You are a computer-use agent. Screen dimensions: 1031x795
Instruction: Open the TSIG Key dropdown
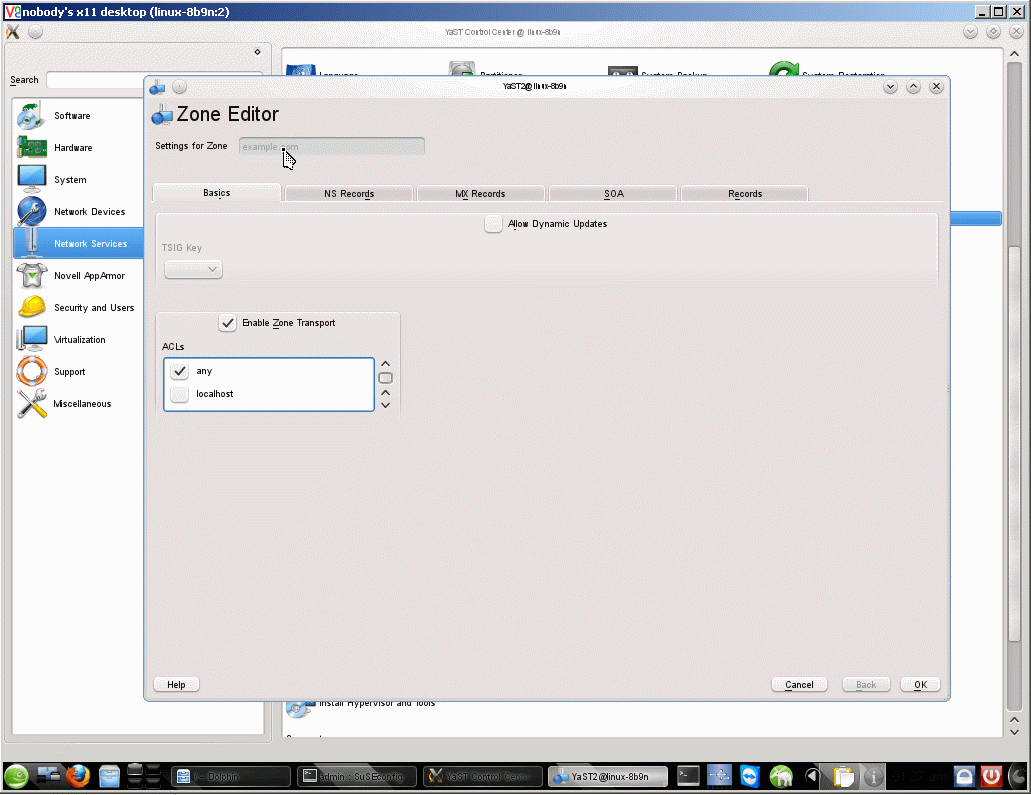pyautogui.click(x=193, y=269)
